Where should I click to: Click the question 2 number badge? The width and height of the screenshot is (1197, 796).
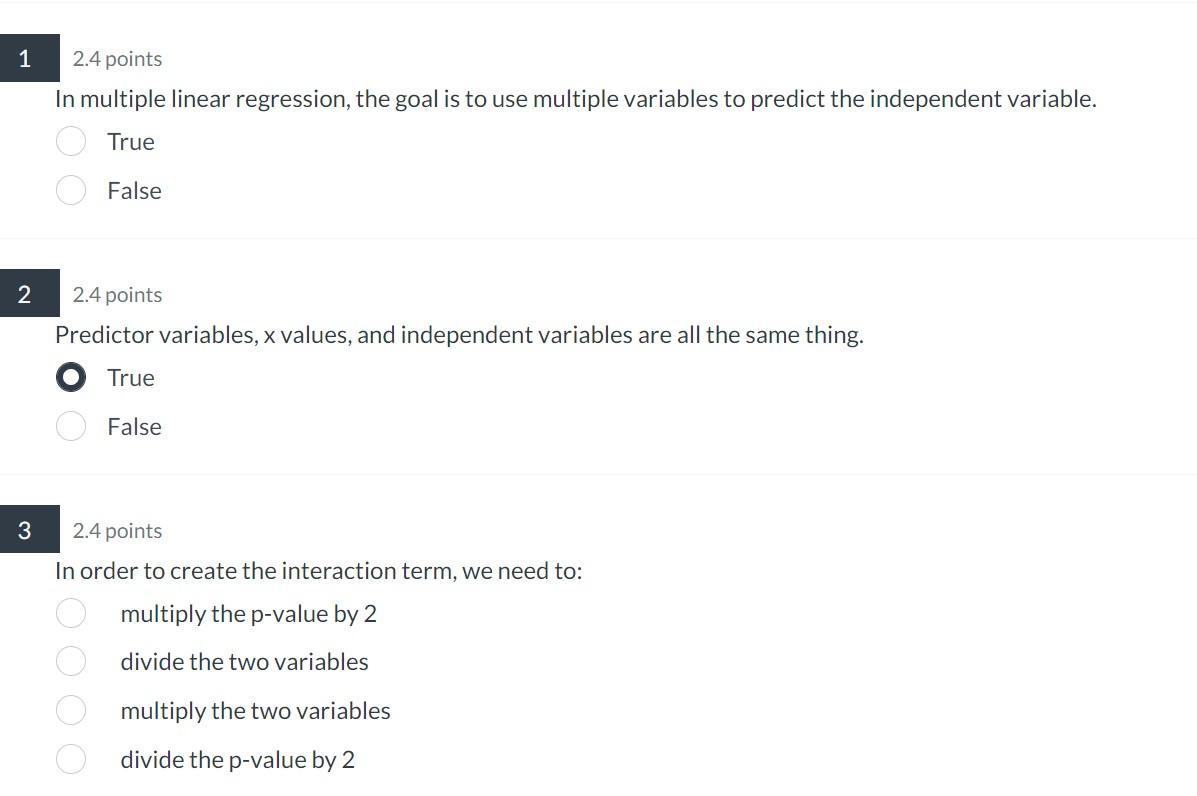point(28,293)
